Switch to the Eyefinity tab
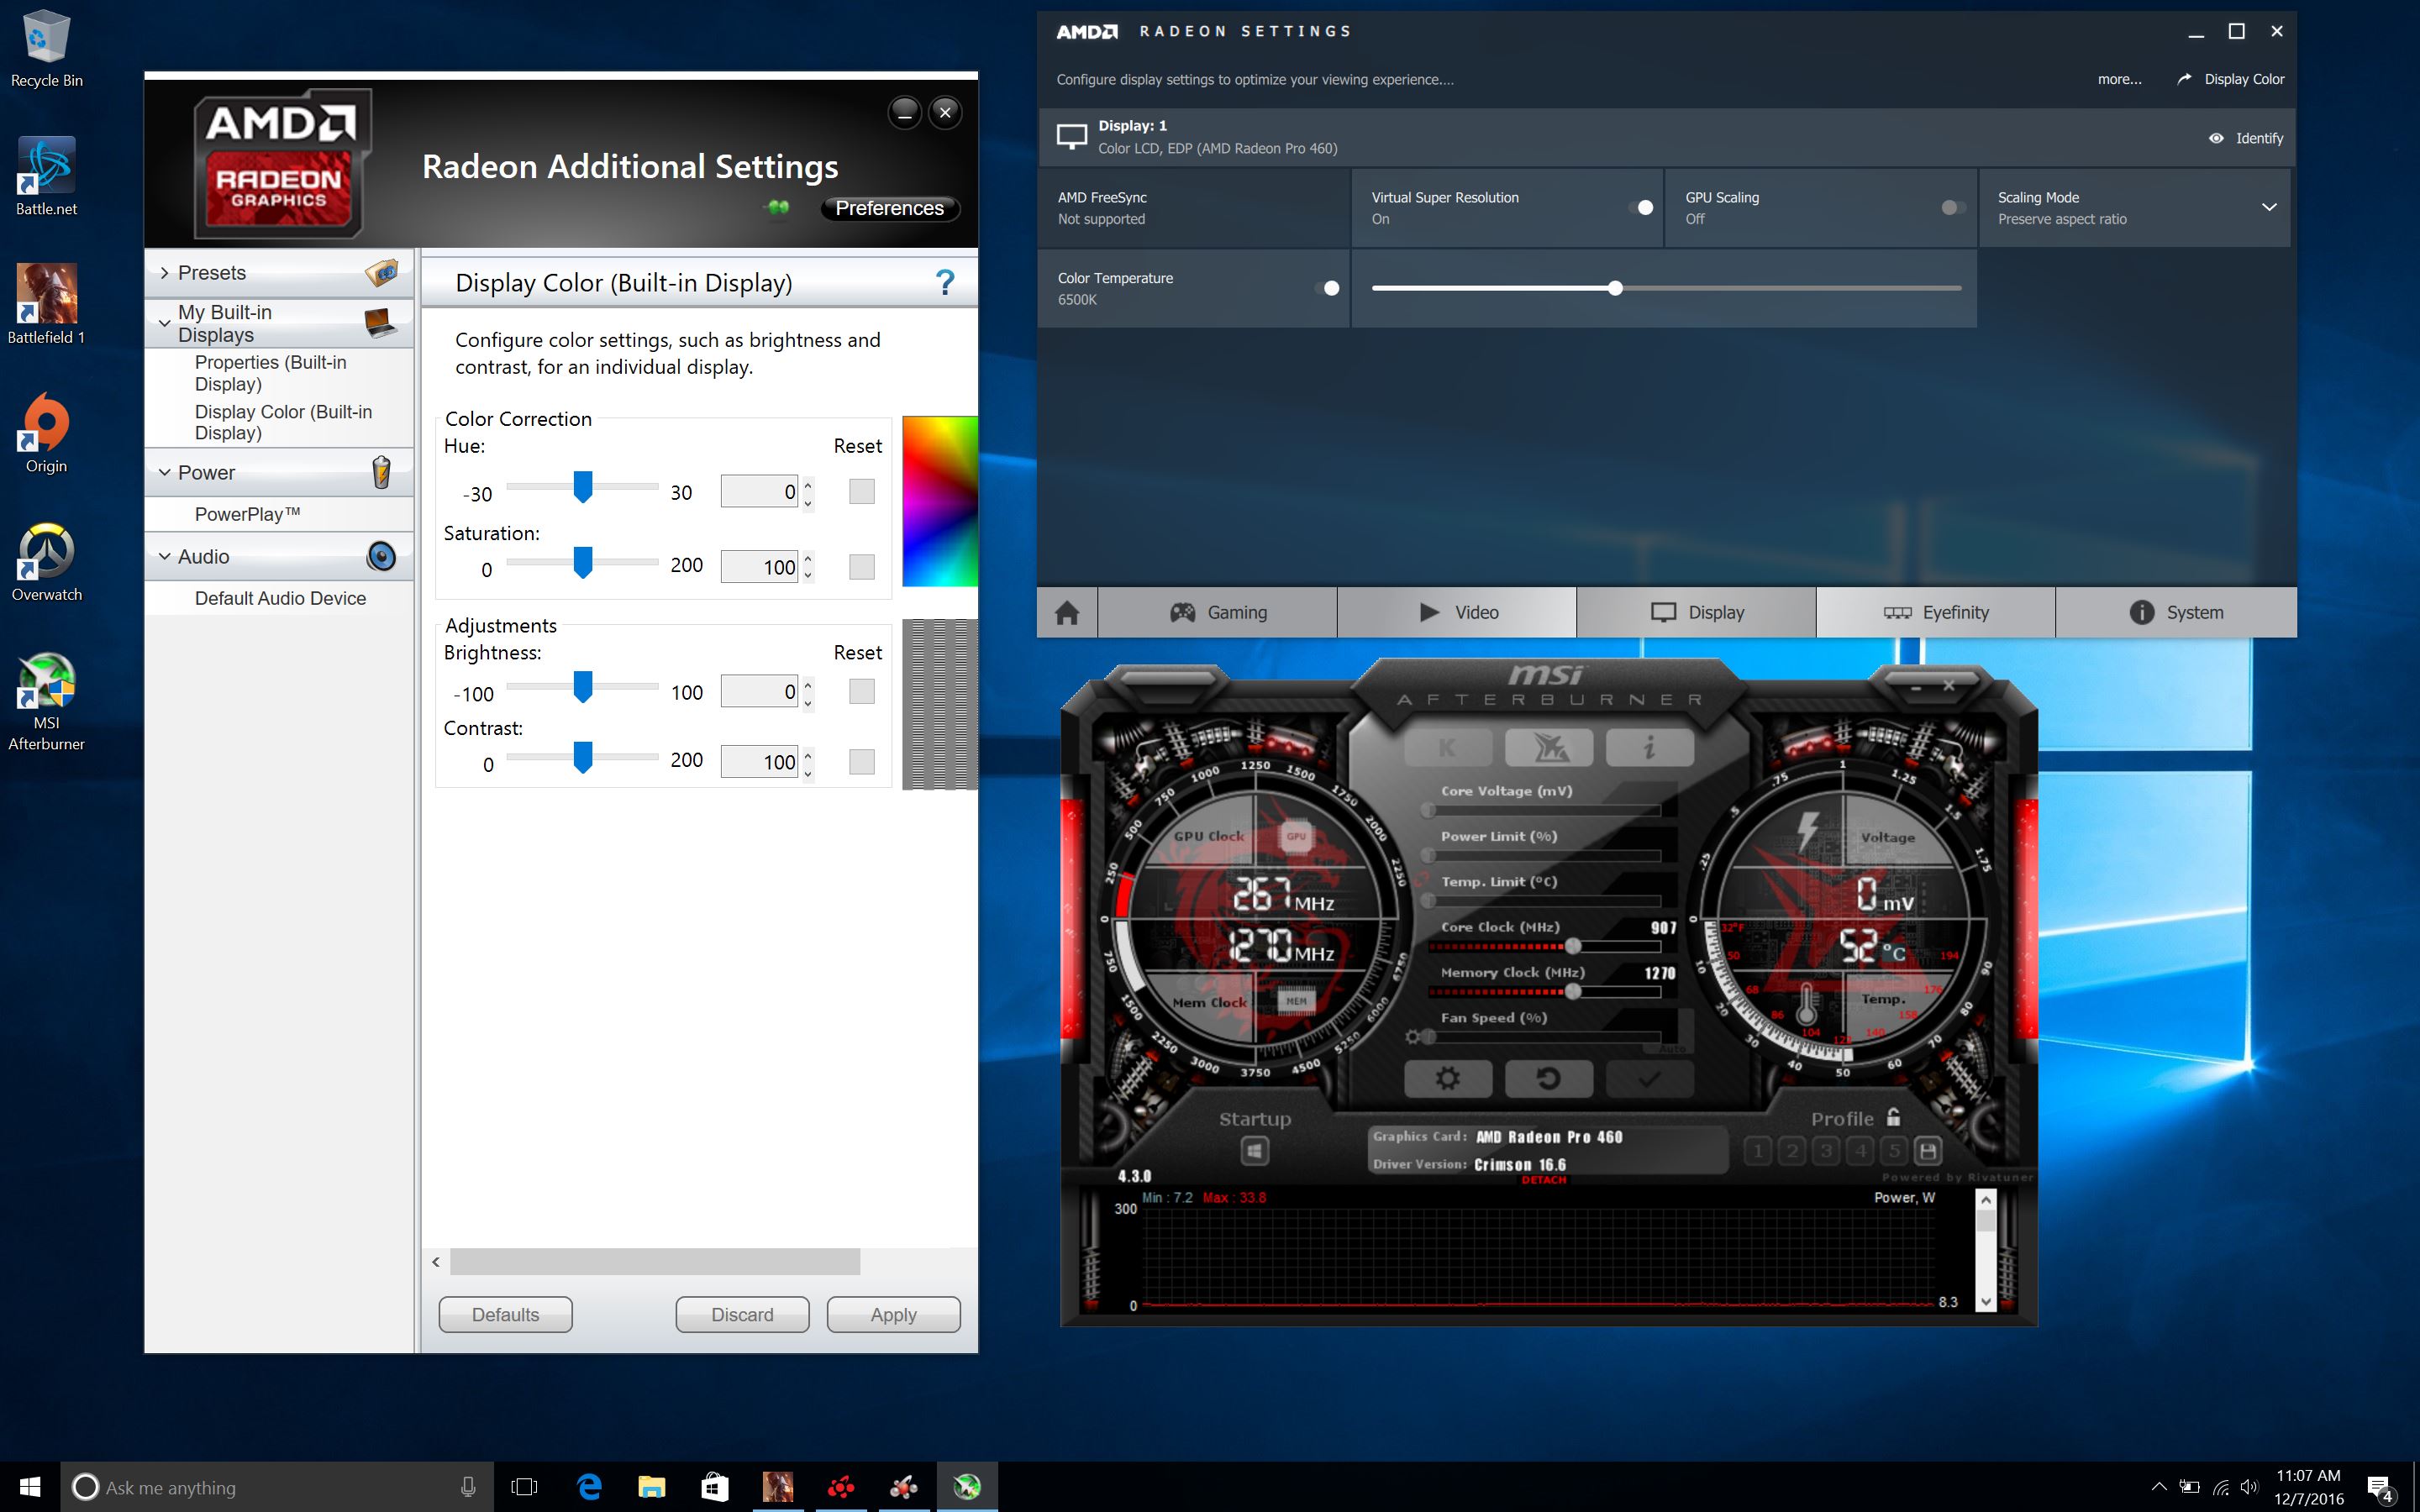The width and height of the screenshot is (2420, 1512). 1936,612
